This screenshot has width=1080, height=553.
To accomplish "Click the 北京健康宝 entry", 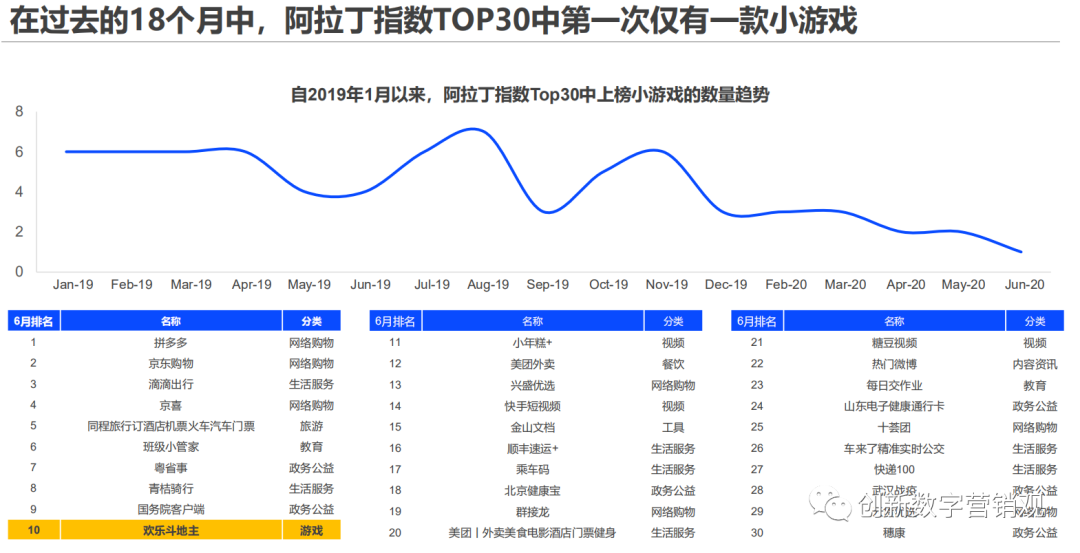I will [532, 490].
